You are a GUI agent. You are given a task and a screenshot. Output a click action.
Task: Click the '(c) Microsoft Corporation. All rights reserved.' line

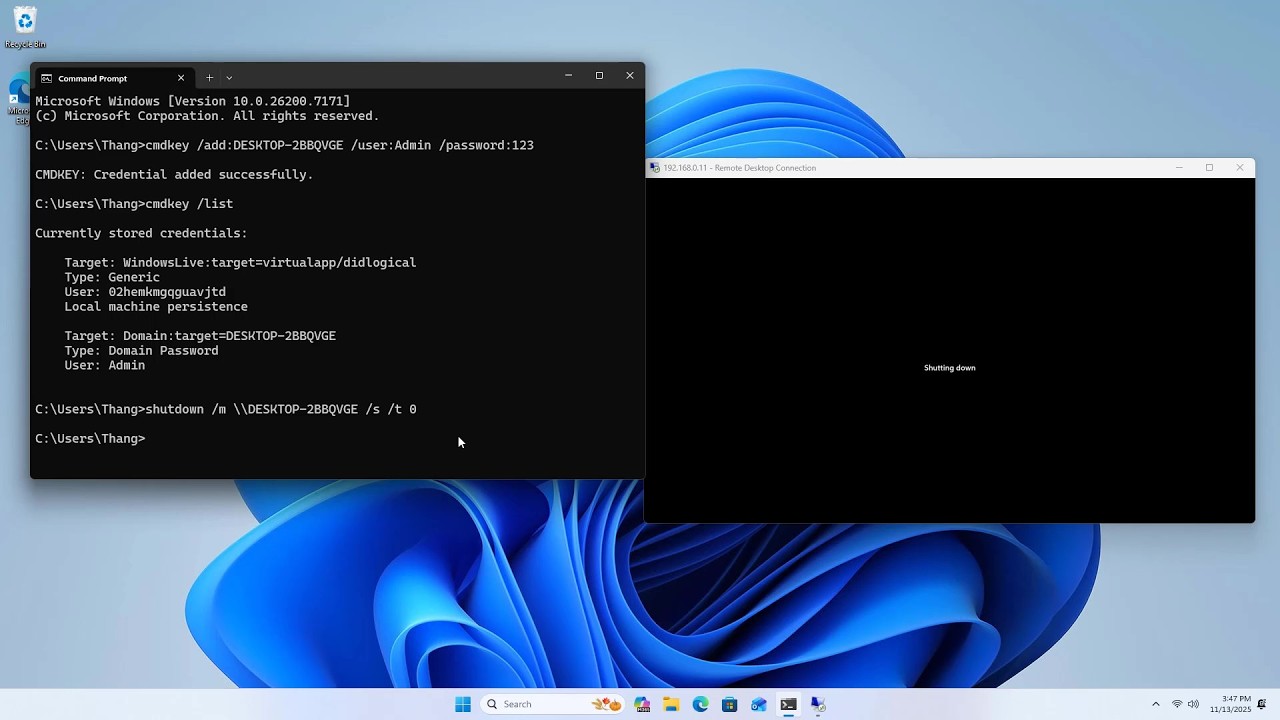tap(207, 116)
